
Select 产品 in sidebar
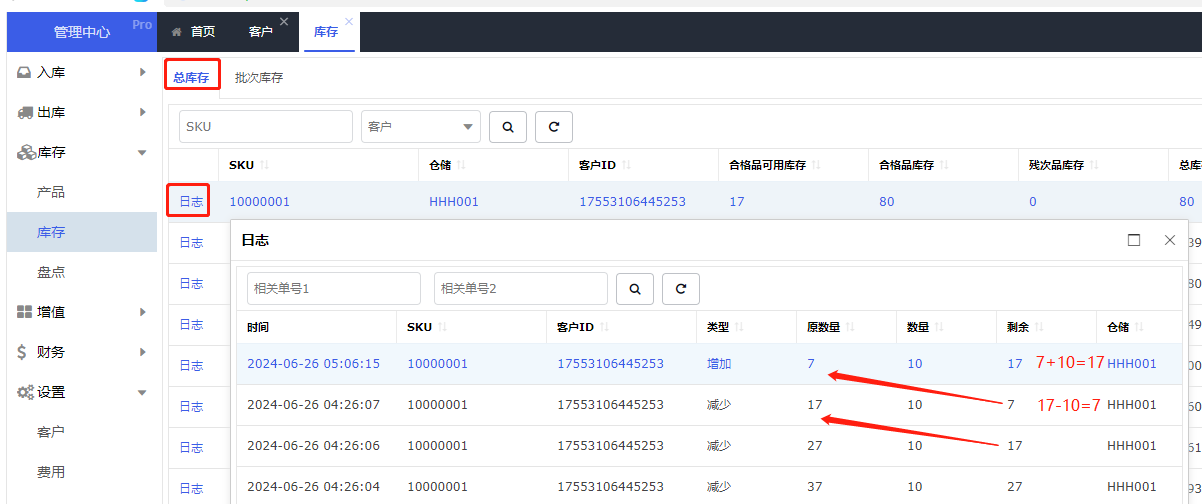(51, 192)
